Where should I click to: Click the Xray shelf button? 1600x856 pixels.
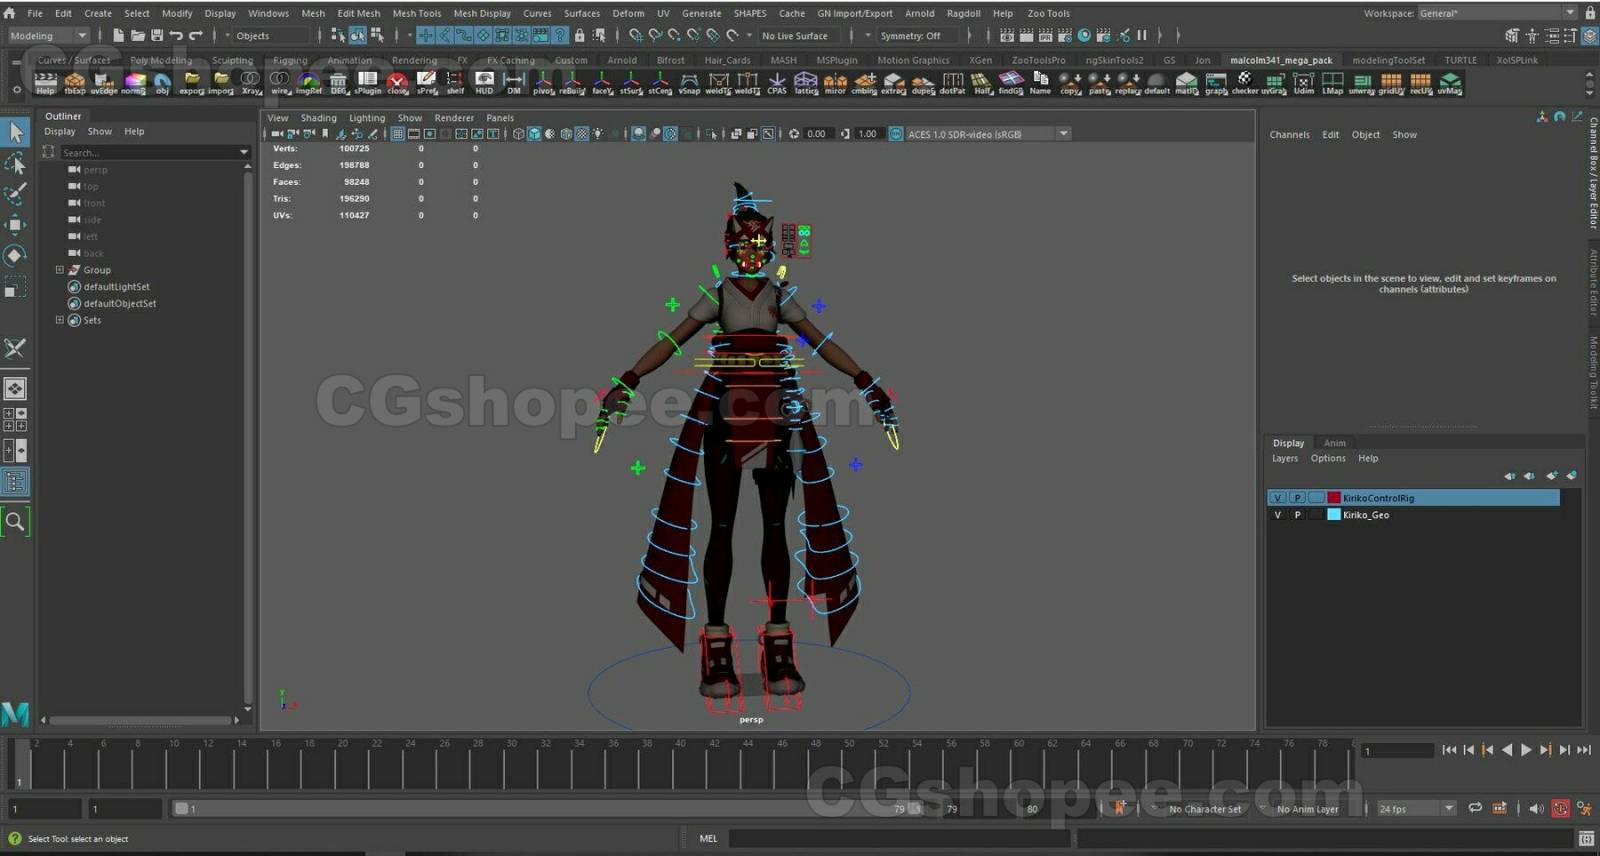251,82
